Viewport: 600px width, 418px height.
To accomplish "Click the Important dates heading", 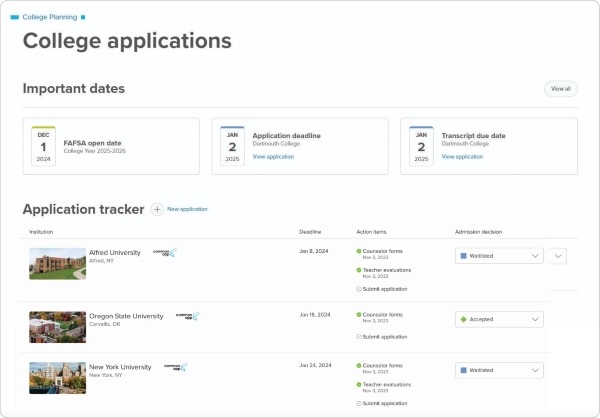I will [74, 88].
